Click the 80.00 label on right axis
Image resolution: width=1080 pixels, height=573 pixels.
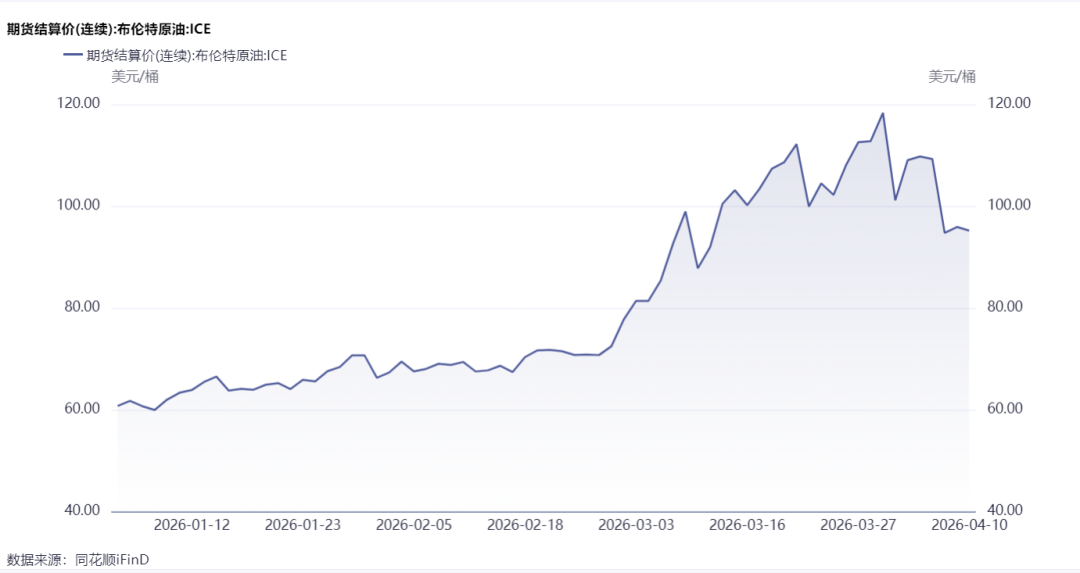click(1005, 306)
